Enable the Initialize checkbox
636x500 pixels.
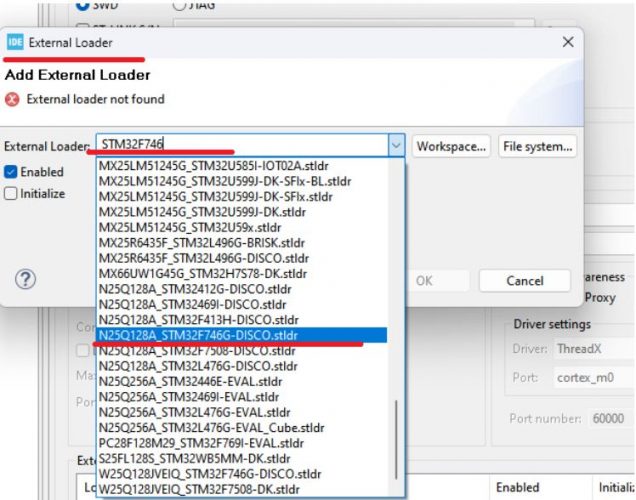pyautogui.click(x=11, y=194)
